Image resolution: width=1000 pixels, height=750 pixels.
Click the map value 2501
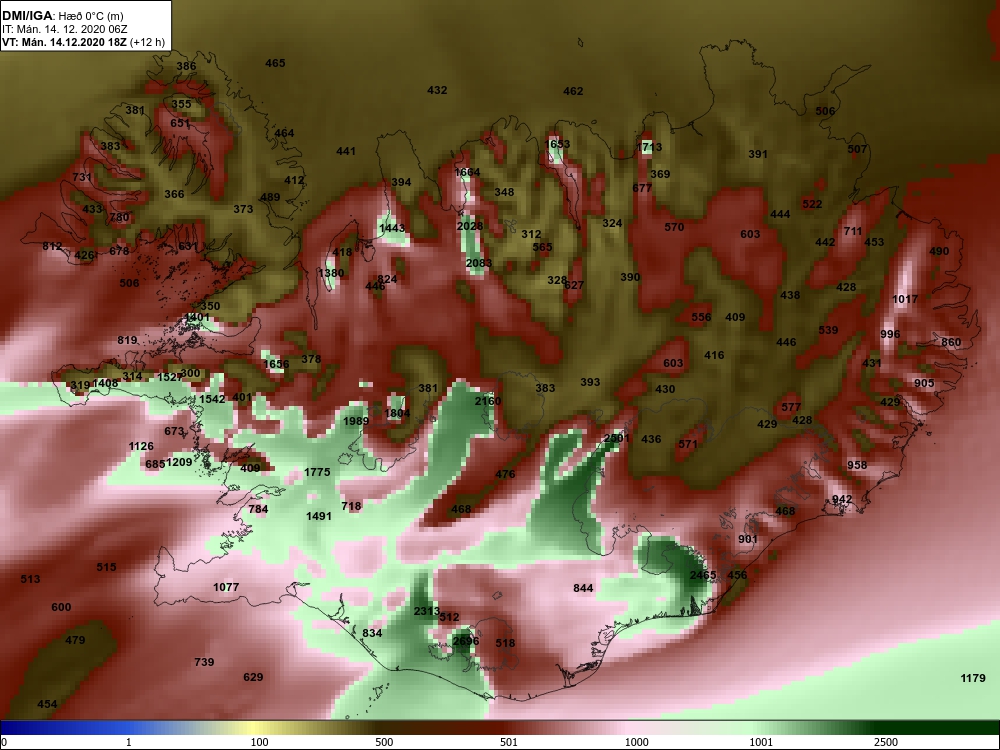[x=617, y=438]
